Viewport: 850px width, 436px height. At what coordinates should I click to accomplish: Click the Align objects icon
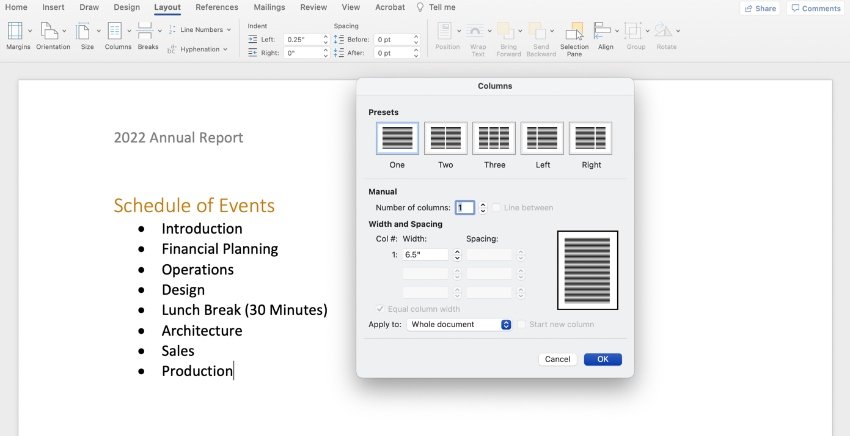[602, 31]
